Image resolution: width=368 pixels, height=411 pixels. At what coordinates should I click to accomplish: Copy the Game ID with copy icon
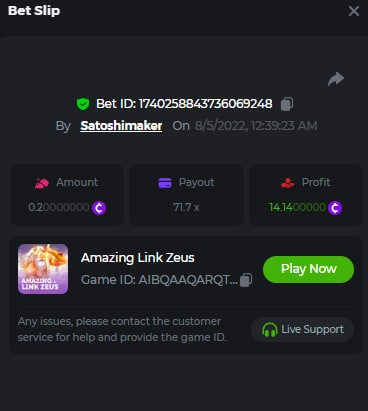coord(246,280)
